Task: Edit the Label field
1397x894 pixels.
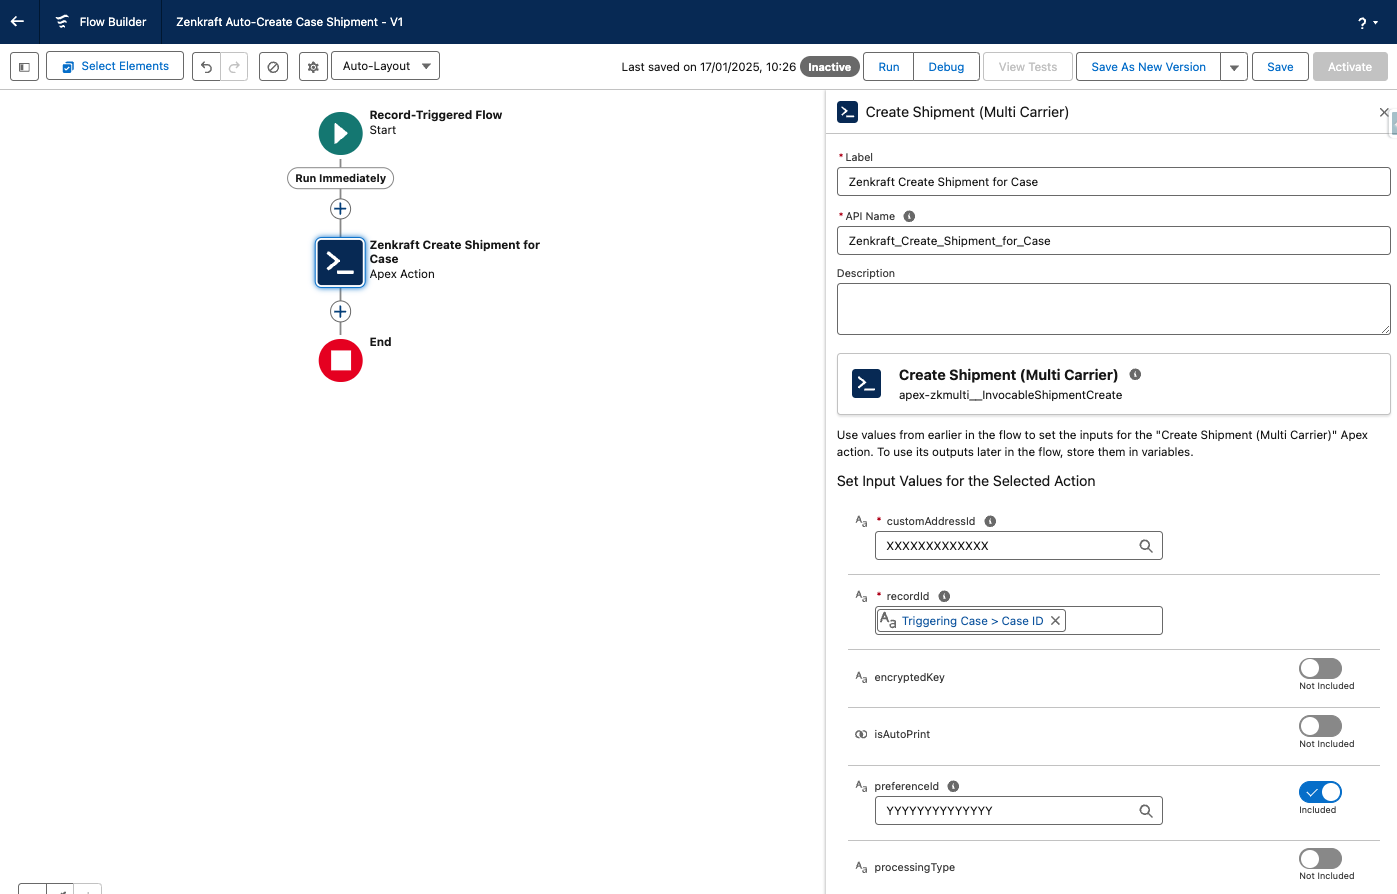Action: [1113, 182]
